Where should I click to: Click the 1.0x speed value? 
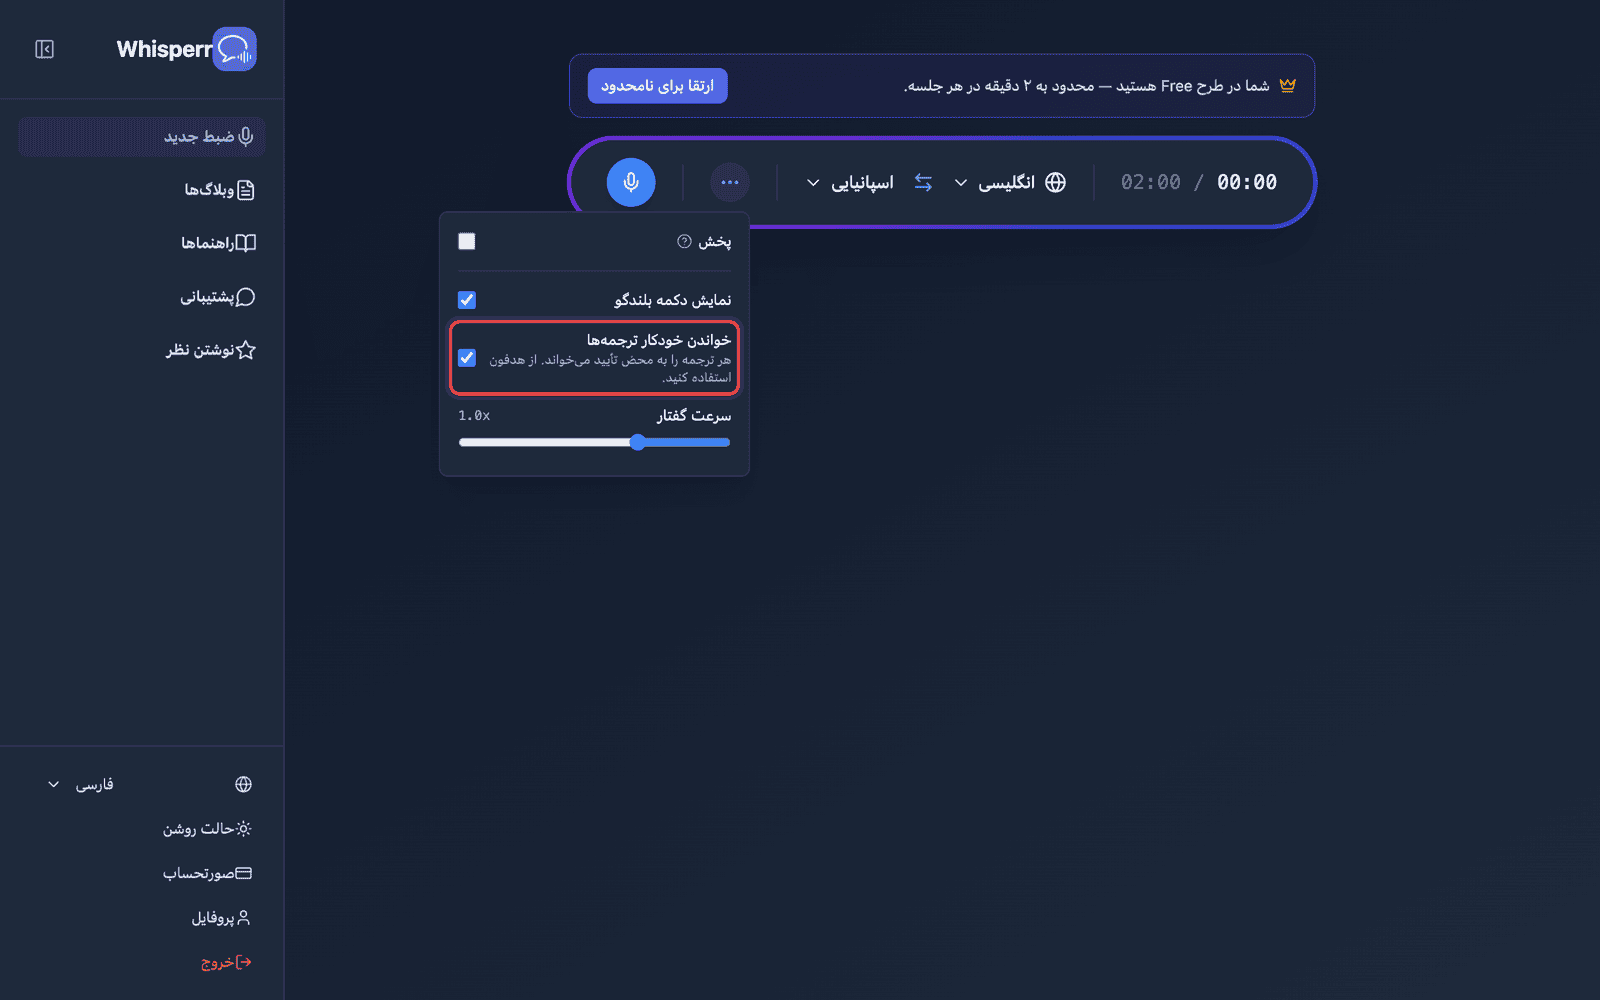[474, 415]
